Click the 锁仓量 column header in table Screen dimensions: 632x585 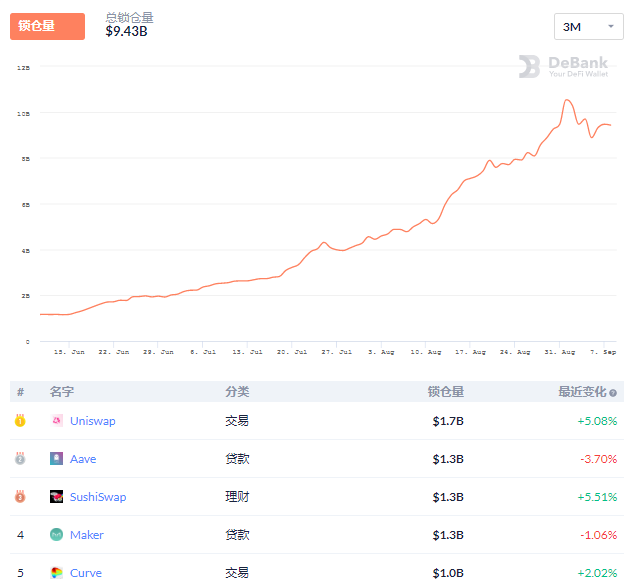[x=446, y=391]
